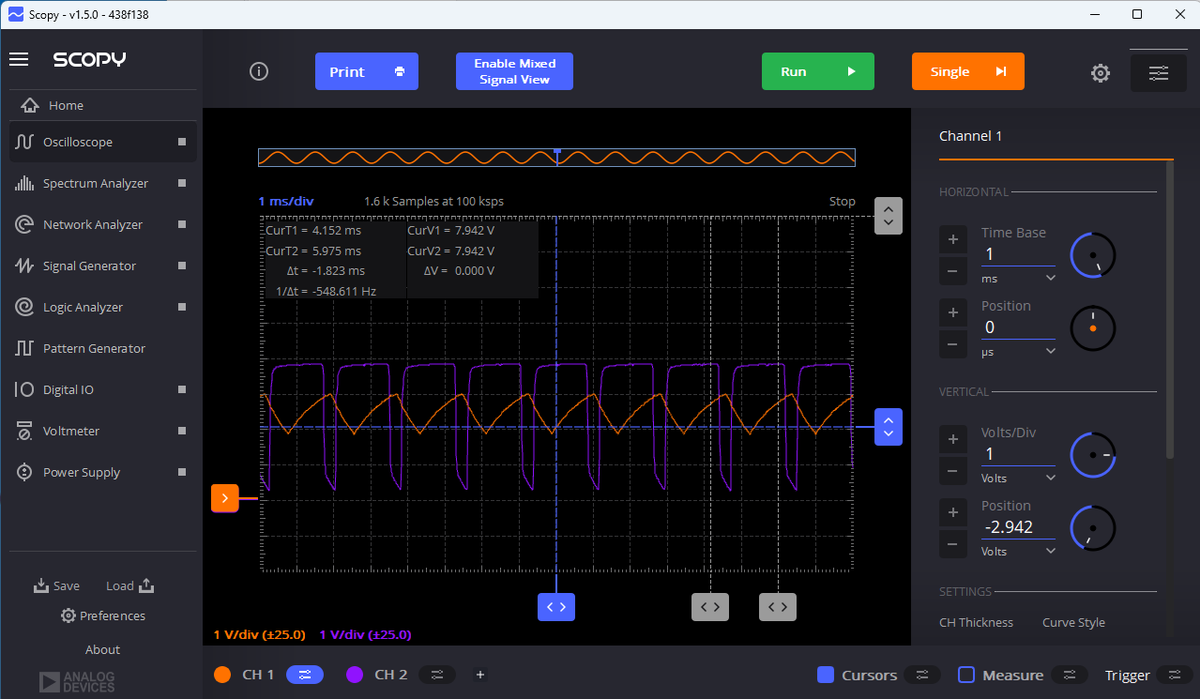1200x699 pixels.
Task: Open the gear settings icon near Single
Action: pyautogui.click(x=1100, y=72)
